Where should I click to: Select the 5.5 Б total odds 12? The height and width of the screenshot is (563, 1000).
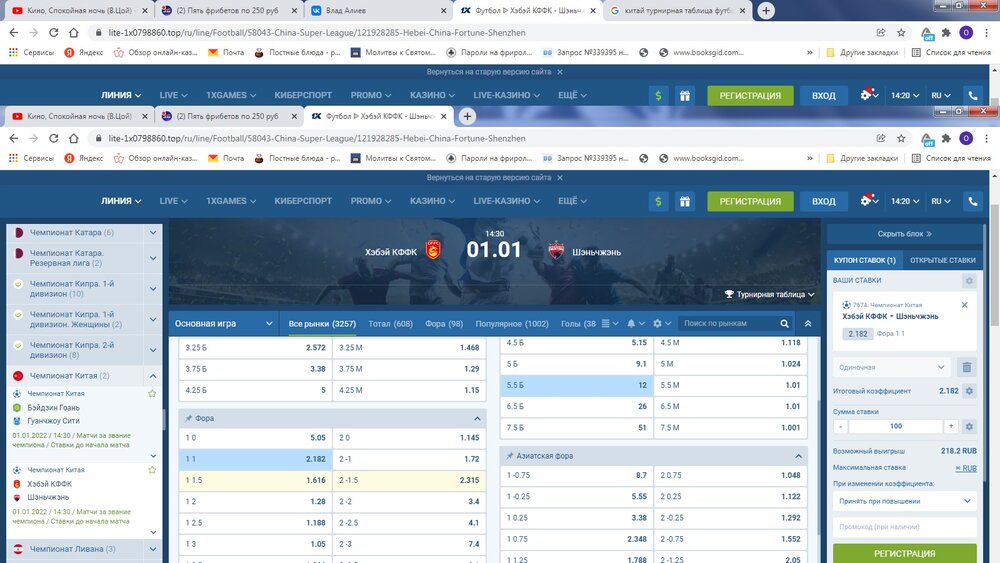[577, 385]
